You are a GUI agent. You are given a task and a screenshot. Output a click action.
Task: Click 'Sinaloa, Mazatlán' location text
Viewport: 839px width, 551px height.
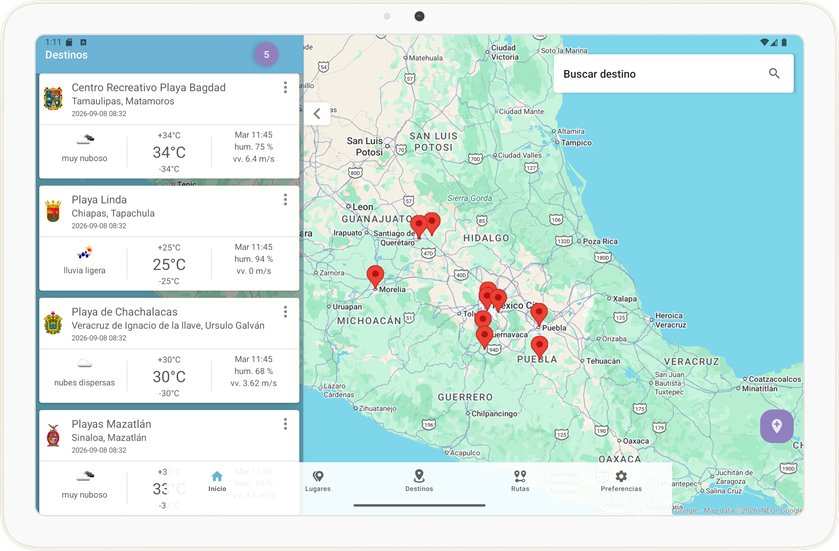109,438
